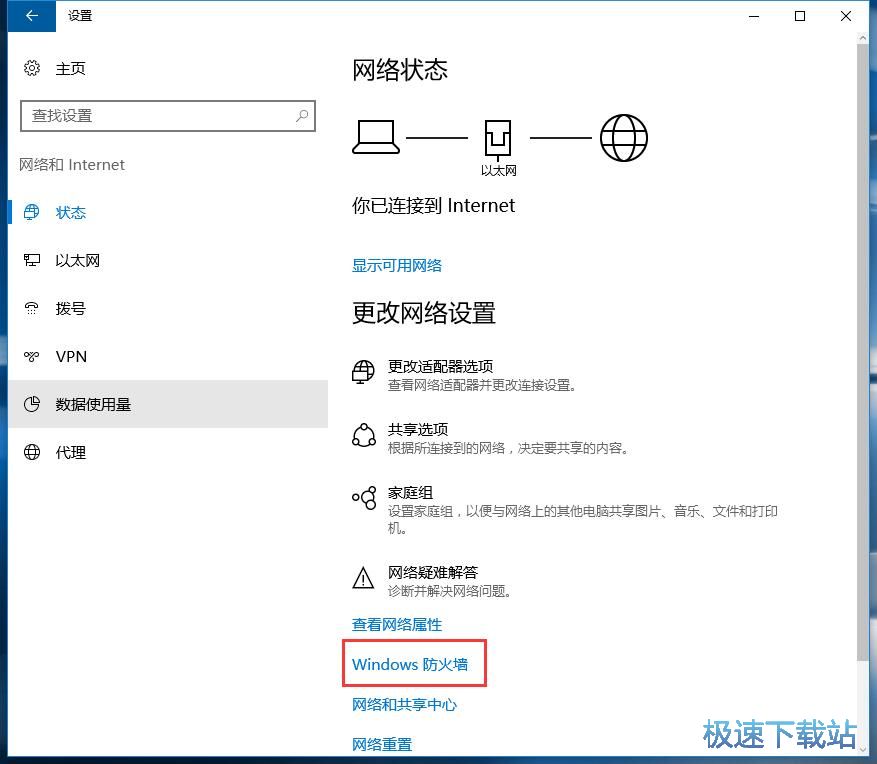Click 查看网络属性 link
Image resolution: width=877 pixels, height=764 pixels.
[x=397, y=624]
